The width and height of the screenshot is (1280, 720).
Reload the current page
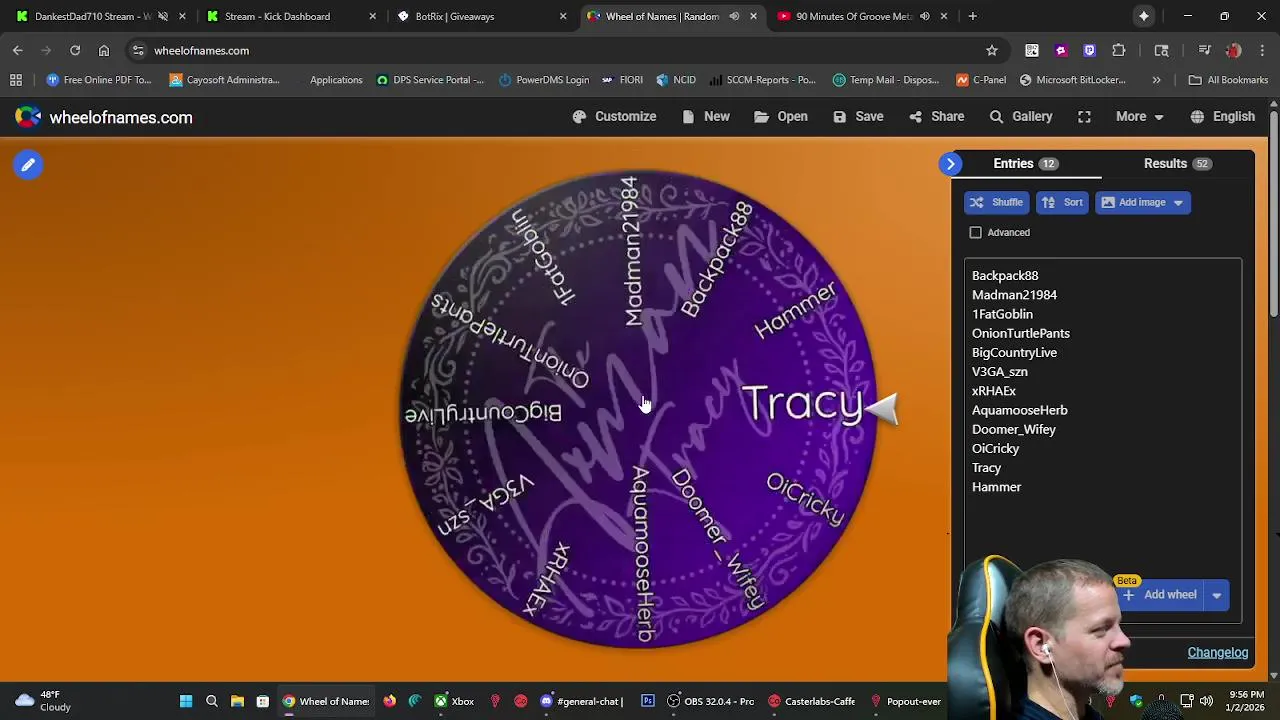[75, 51]
